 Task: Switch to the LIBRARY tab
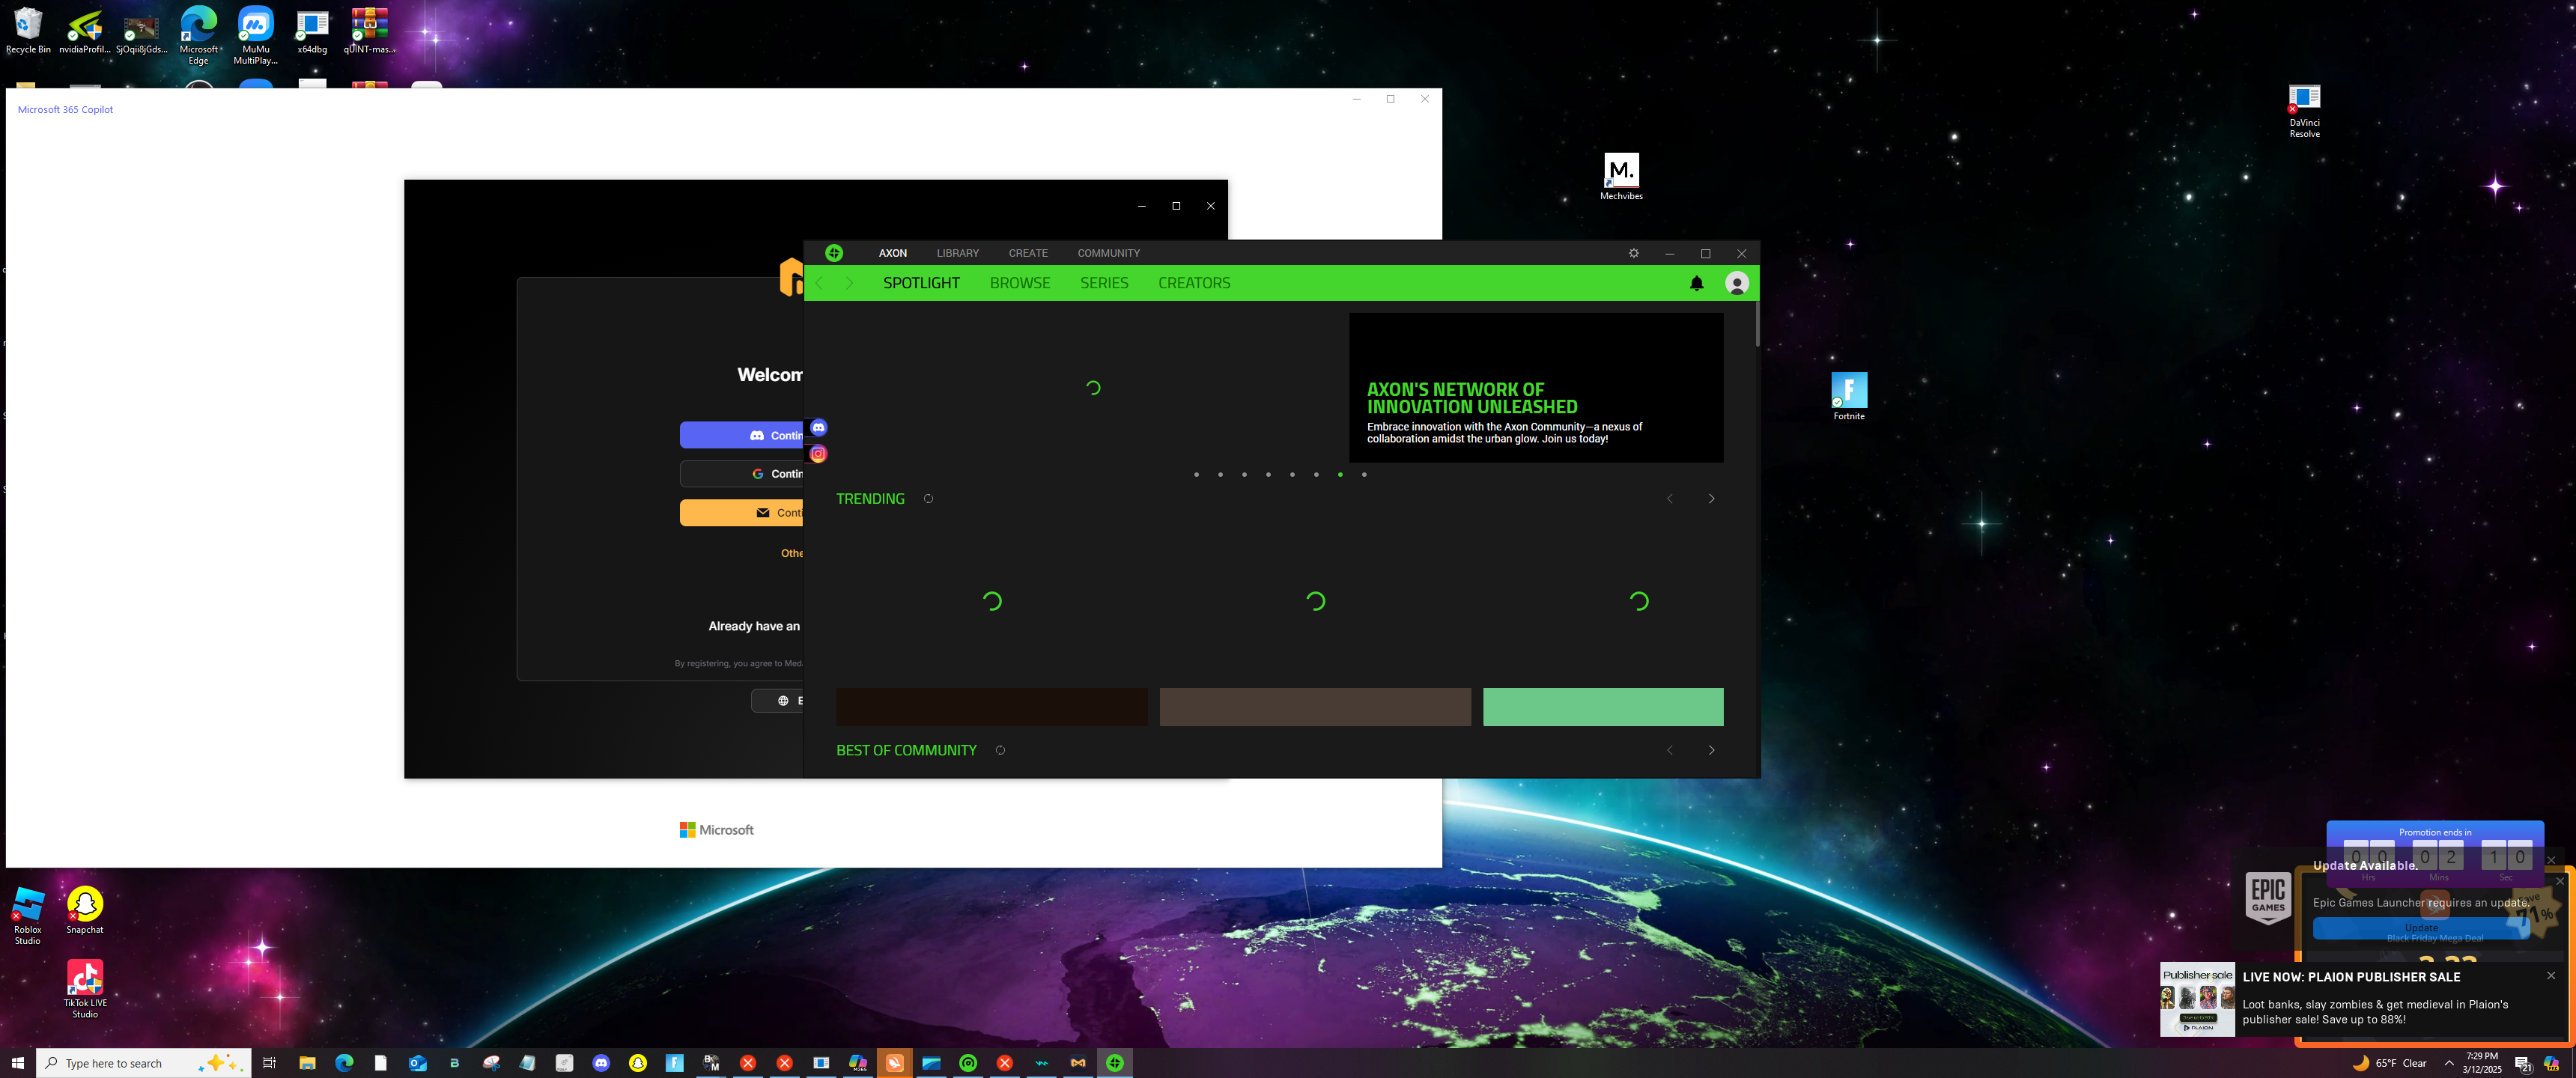tap(958, 253)
